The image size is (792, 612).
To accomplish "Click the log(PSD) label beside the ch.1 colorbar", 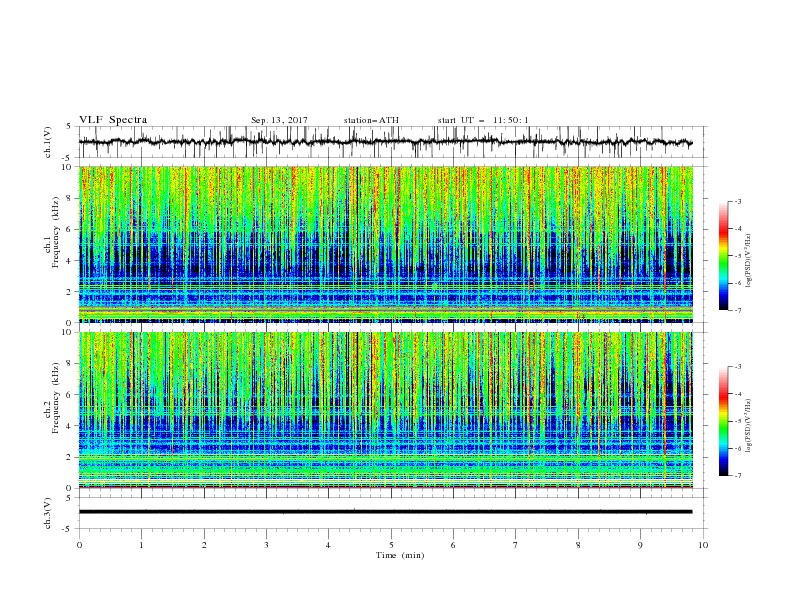I will 748,261.
